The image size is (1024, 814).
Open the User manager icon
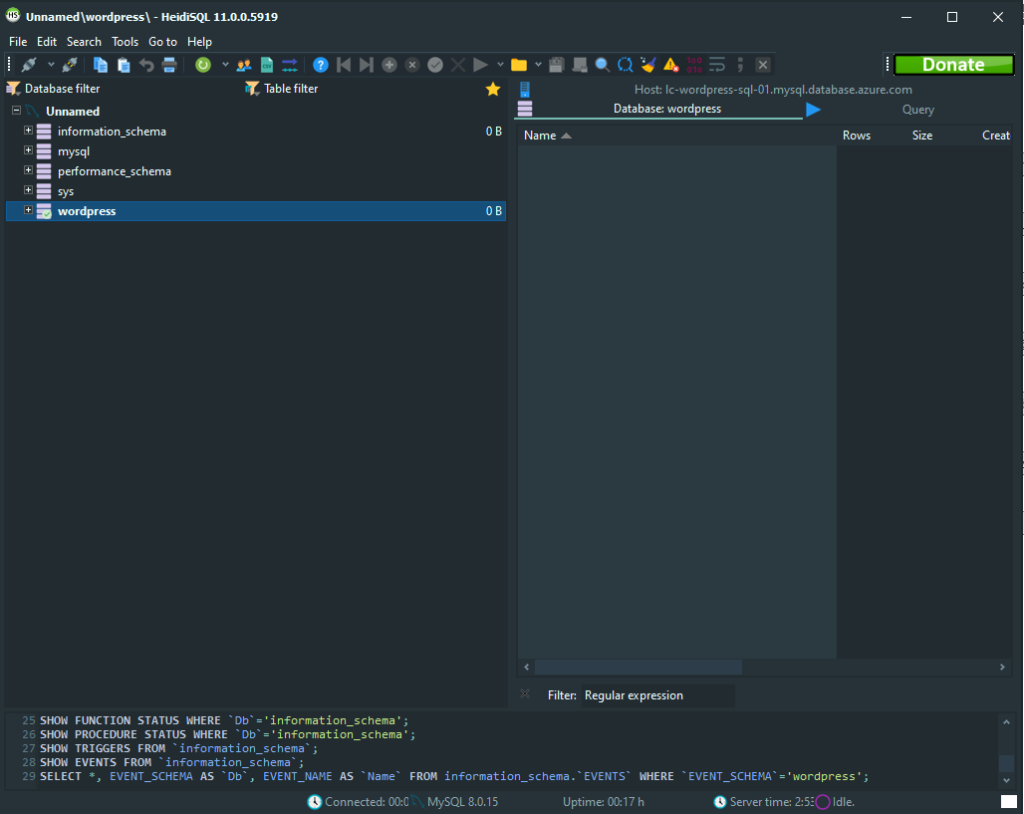point(244,65)
